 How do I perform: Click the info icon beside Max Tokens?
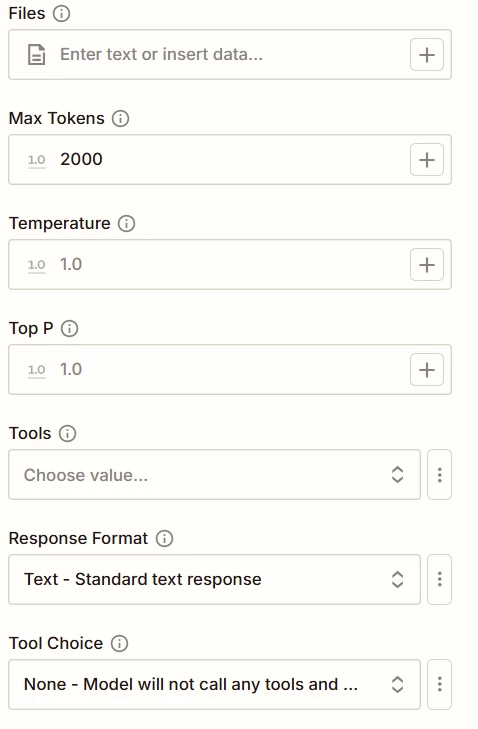tap(120, 119)
